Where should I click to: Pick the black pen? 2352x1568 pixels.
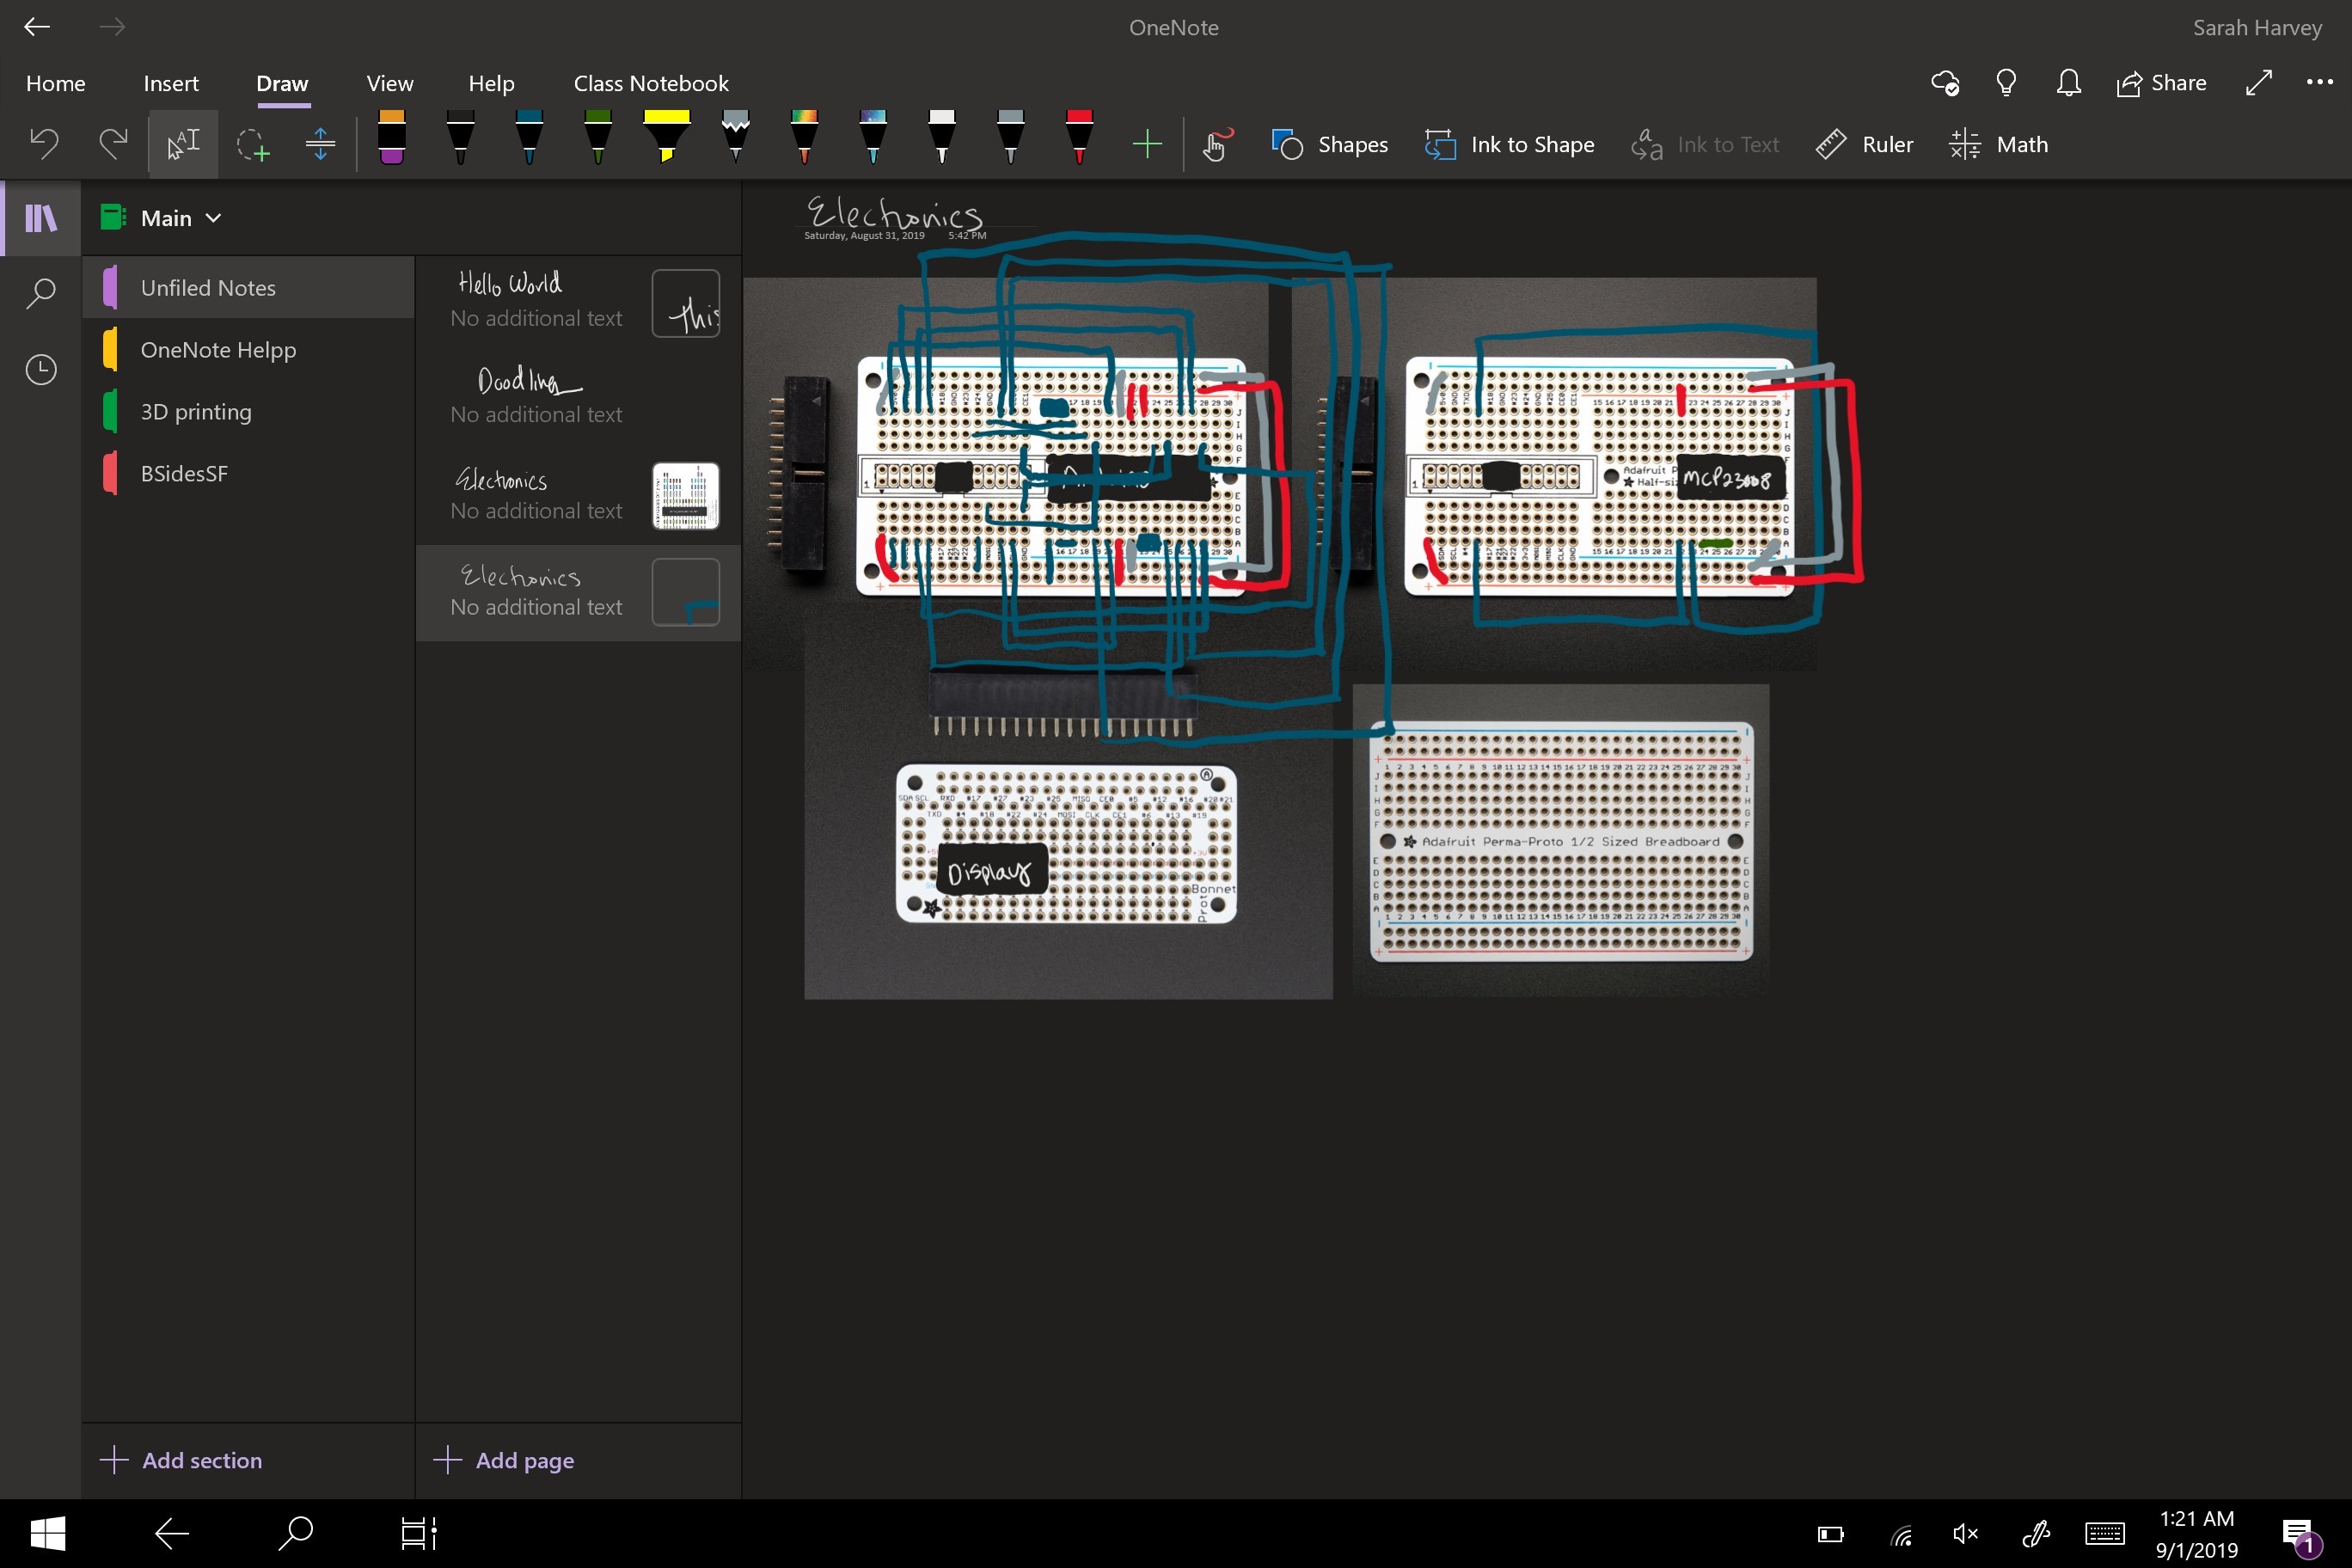(460, 138)
